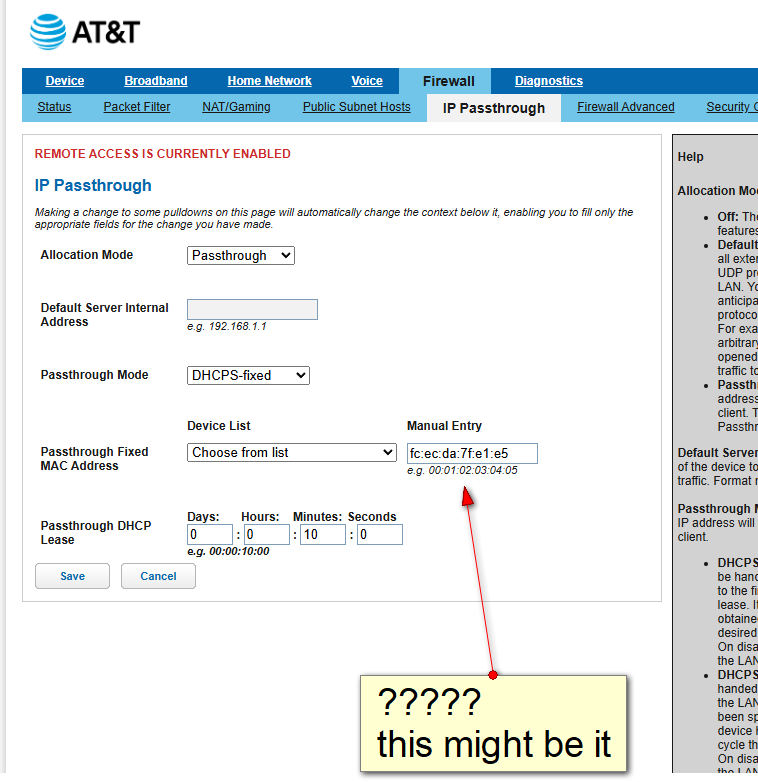The height and width of the screenshot is (782, 758).
Task: Click the lease Days input field
Action: pos(210,535)
